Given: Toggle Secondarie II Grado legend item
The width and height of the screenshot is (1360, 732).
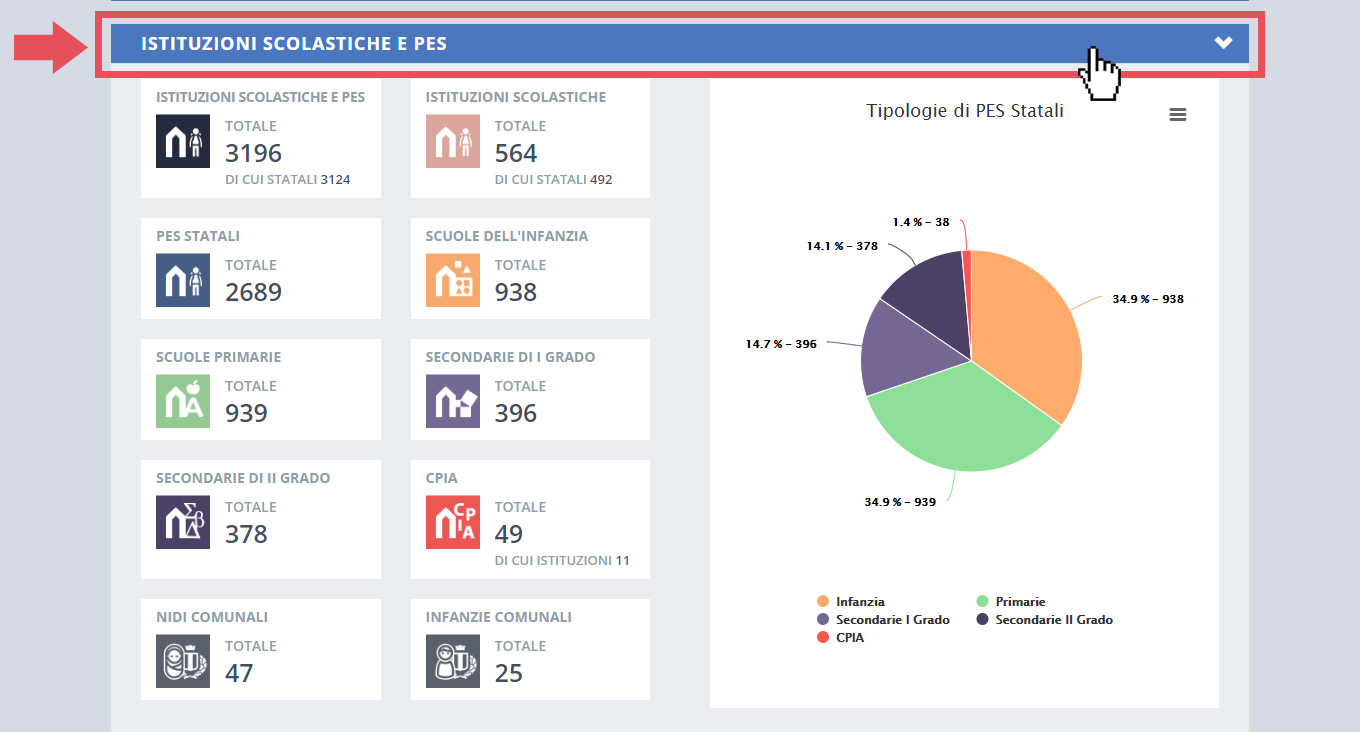Looking at the screenshot, I should click(x=1044, y=620).
